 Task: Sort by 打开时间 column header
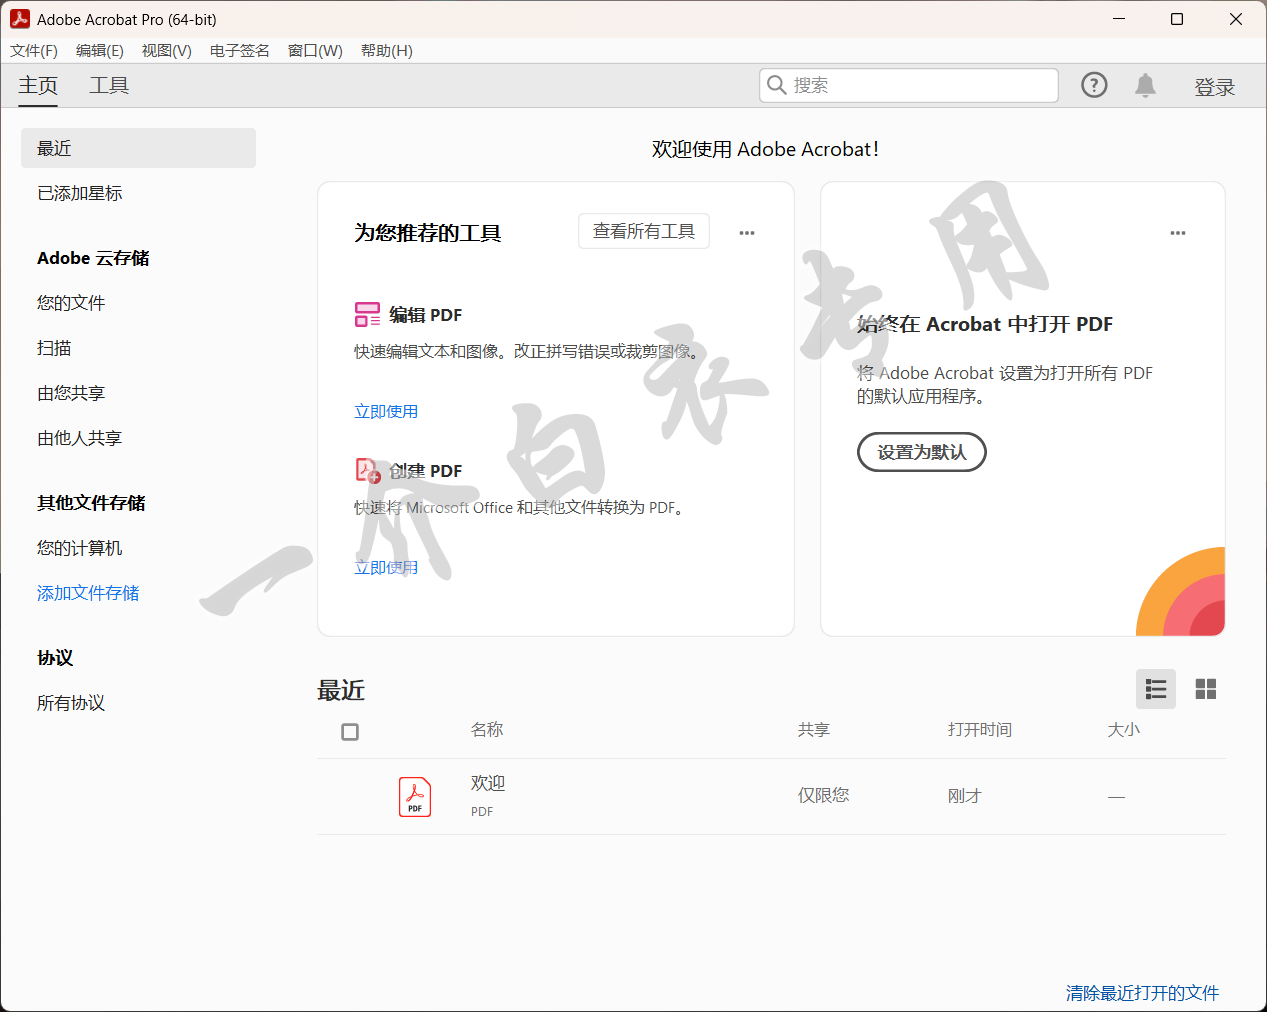[x=980, y=730]
